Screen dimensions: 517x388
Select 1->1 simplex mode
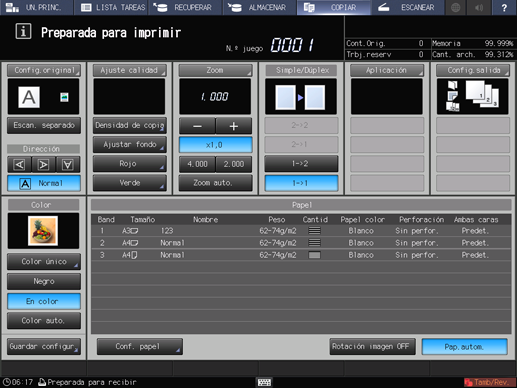(301, 183)
